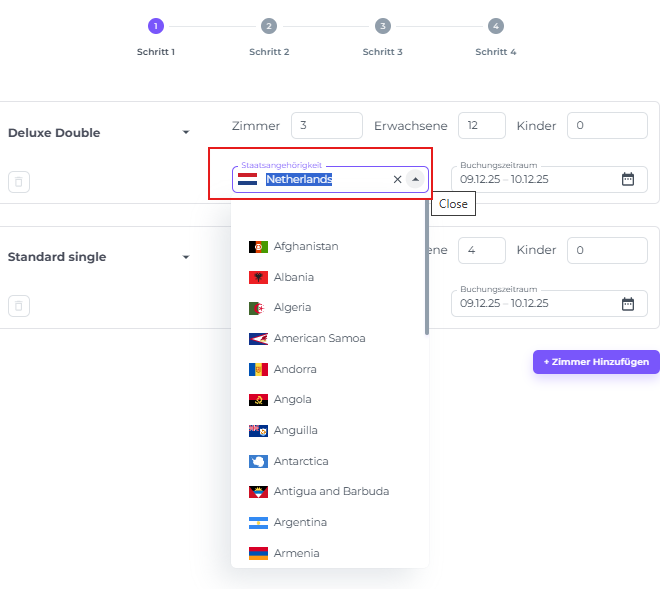Clear the Netherlands nationality selection
Image resolution: width=668 pixels, height=589 pixels.
pos(397,180)
